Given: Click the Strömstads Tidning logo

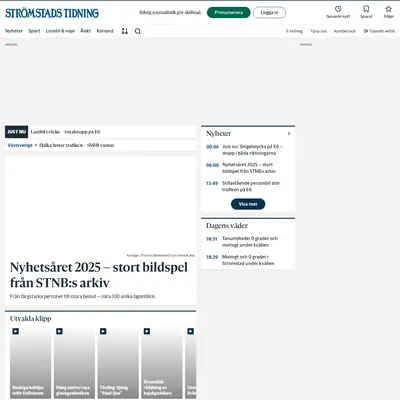Looking at the screenshot, I should [x=52, y=13].
